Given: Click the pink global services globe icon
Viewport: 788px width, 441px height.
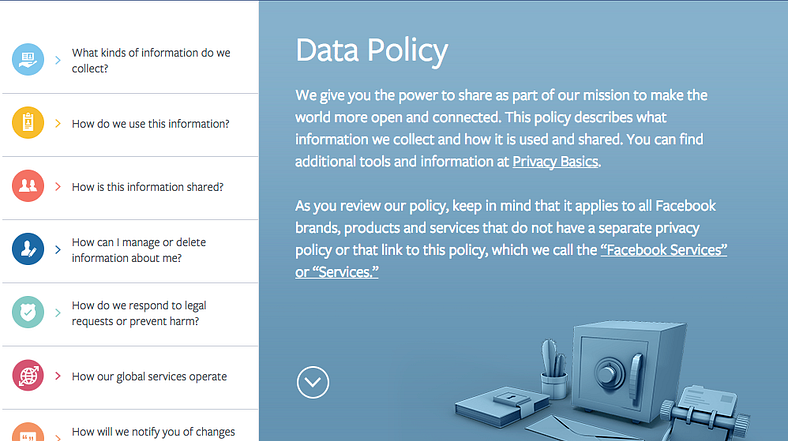Looking at the screenshot, I should tap(28, 376).
